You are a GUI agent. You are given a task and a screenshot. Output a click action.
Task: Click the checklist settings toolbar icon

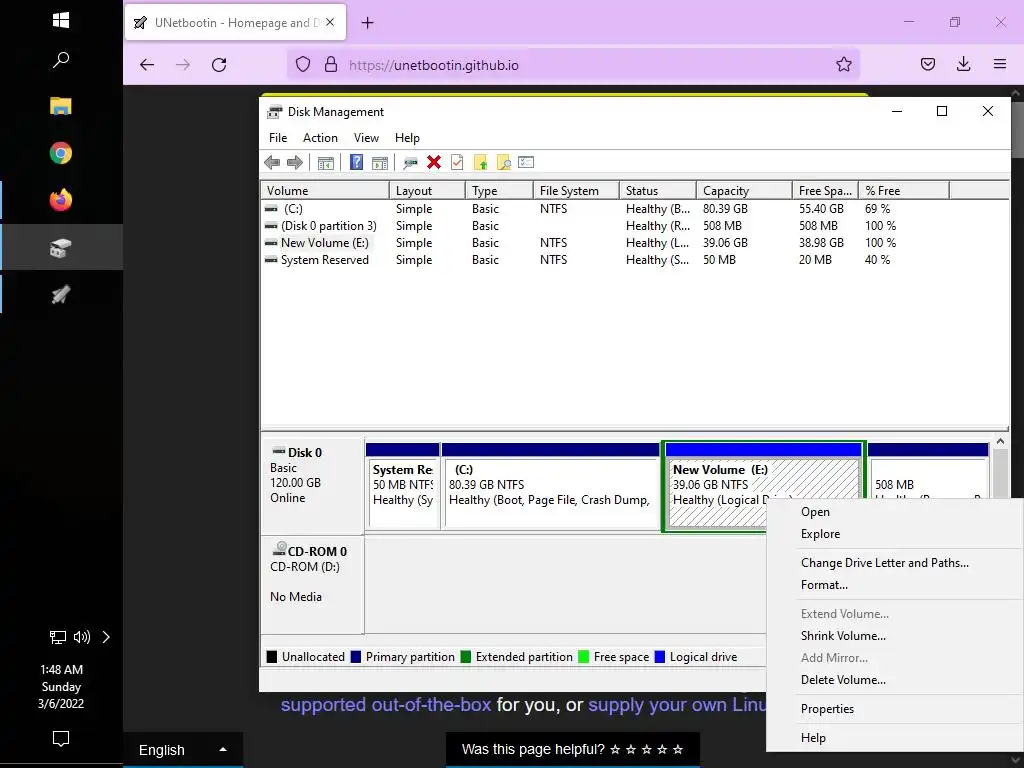pyautogui.click(x=526, y=162)
